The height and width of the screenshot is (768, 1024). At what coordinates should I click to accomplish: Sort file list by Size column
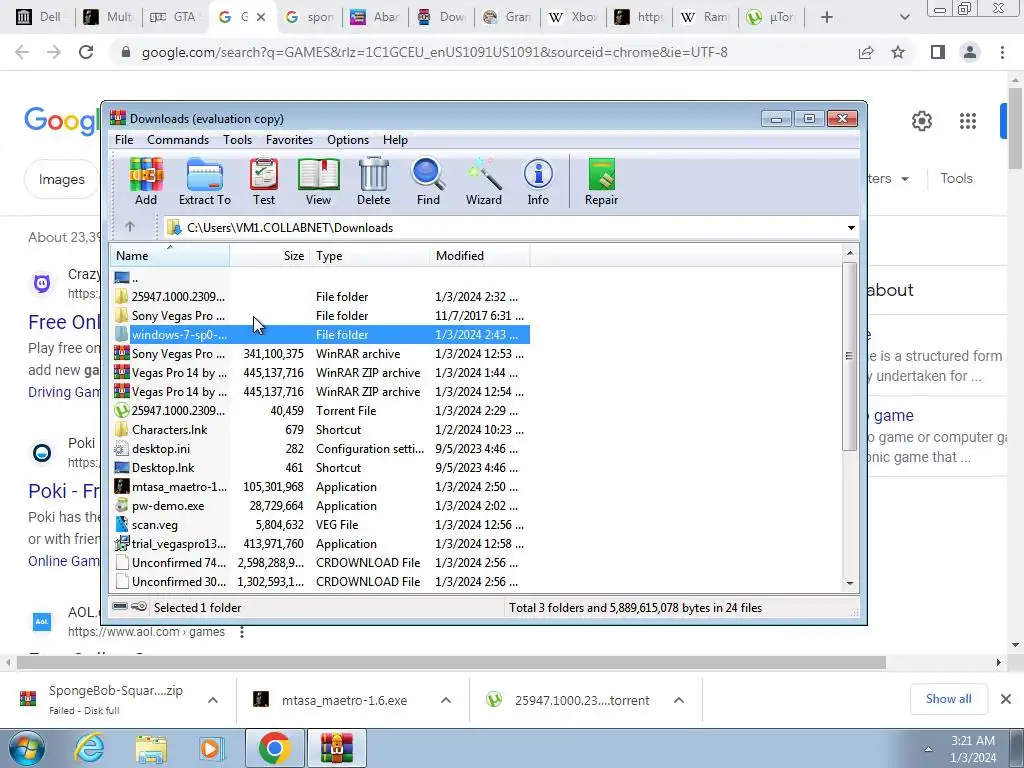(270, 255)
